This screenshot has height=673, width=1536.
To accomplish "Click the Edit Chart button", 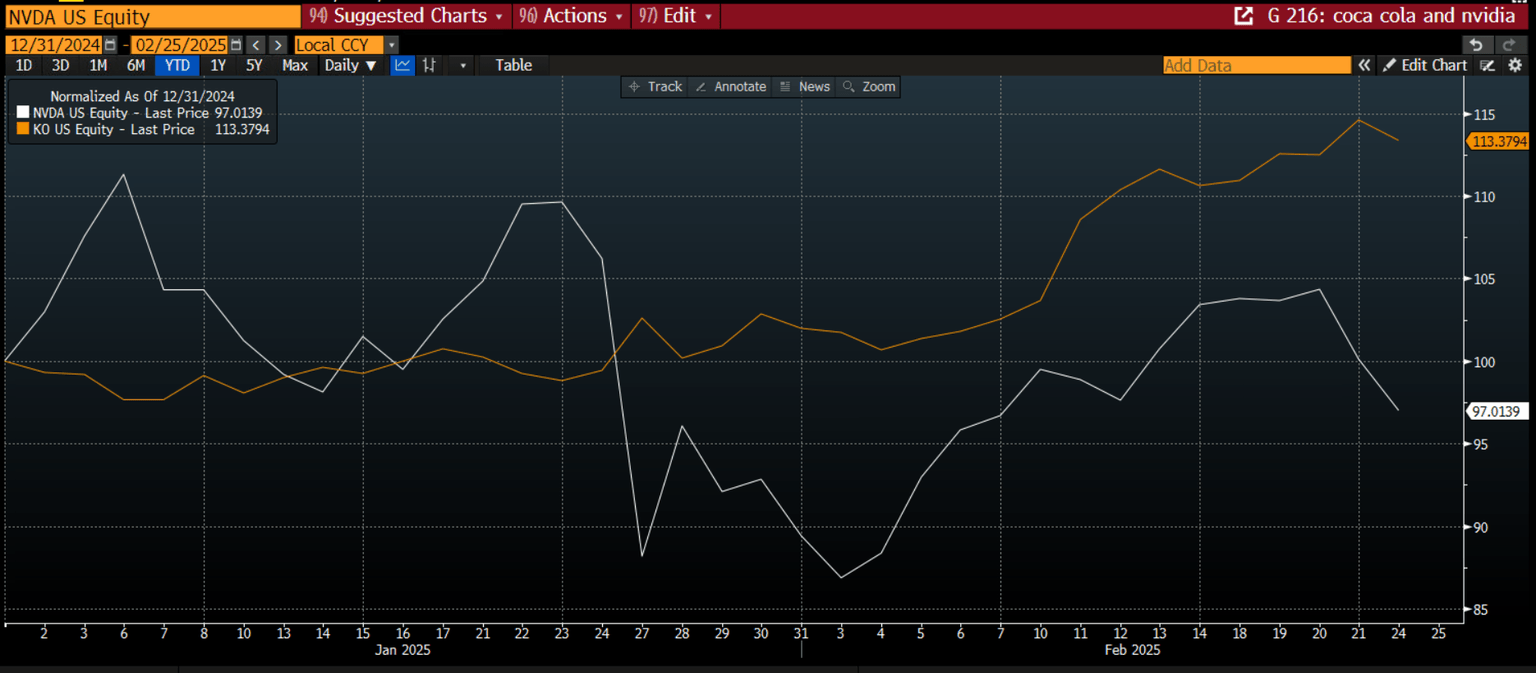I will (1425, 65).
